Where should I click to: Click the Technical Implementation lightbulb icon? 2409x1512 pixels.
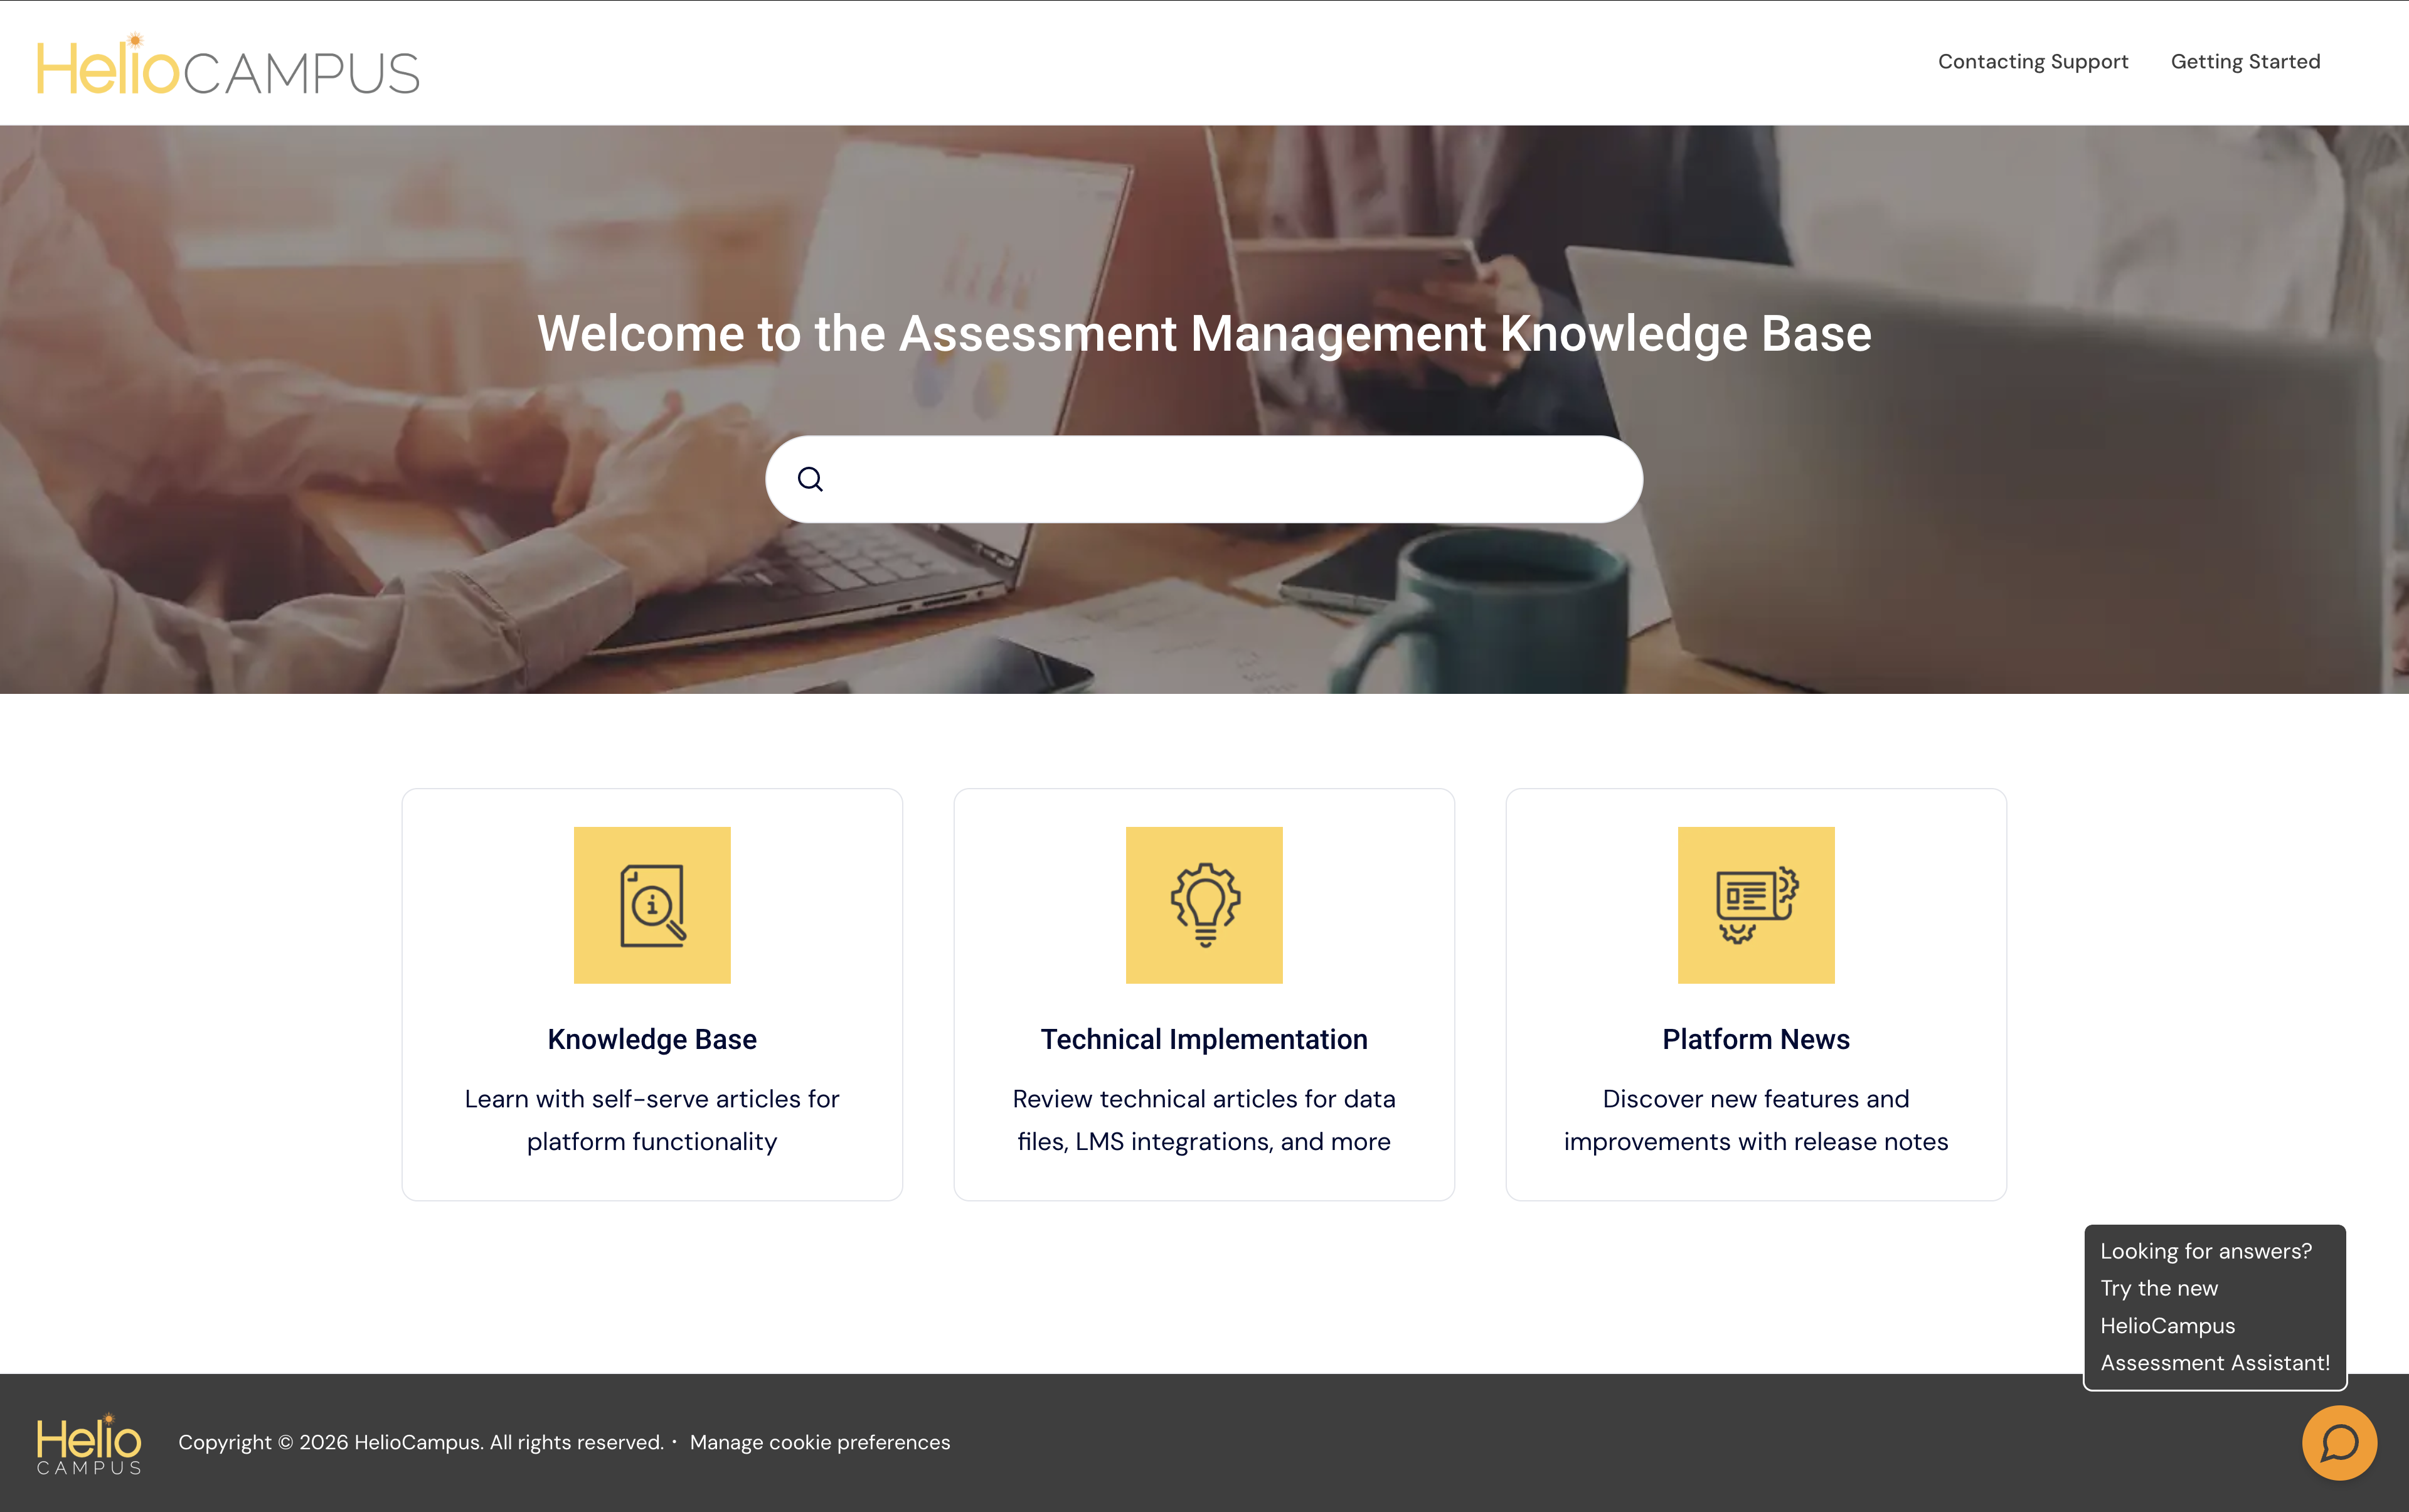pos(1204,905)
